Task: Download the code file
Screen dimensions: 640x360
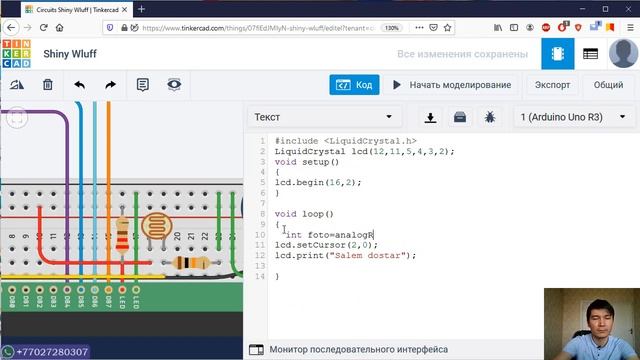Action: 430,118
